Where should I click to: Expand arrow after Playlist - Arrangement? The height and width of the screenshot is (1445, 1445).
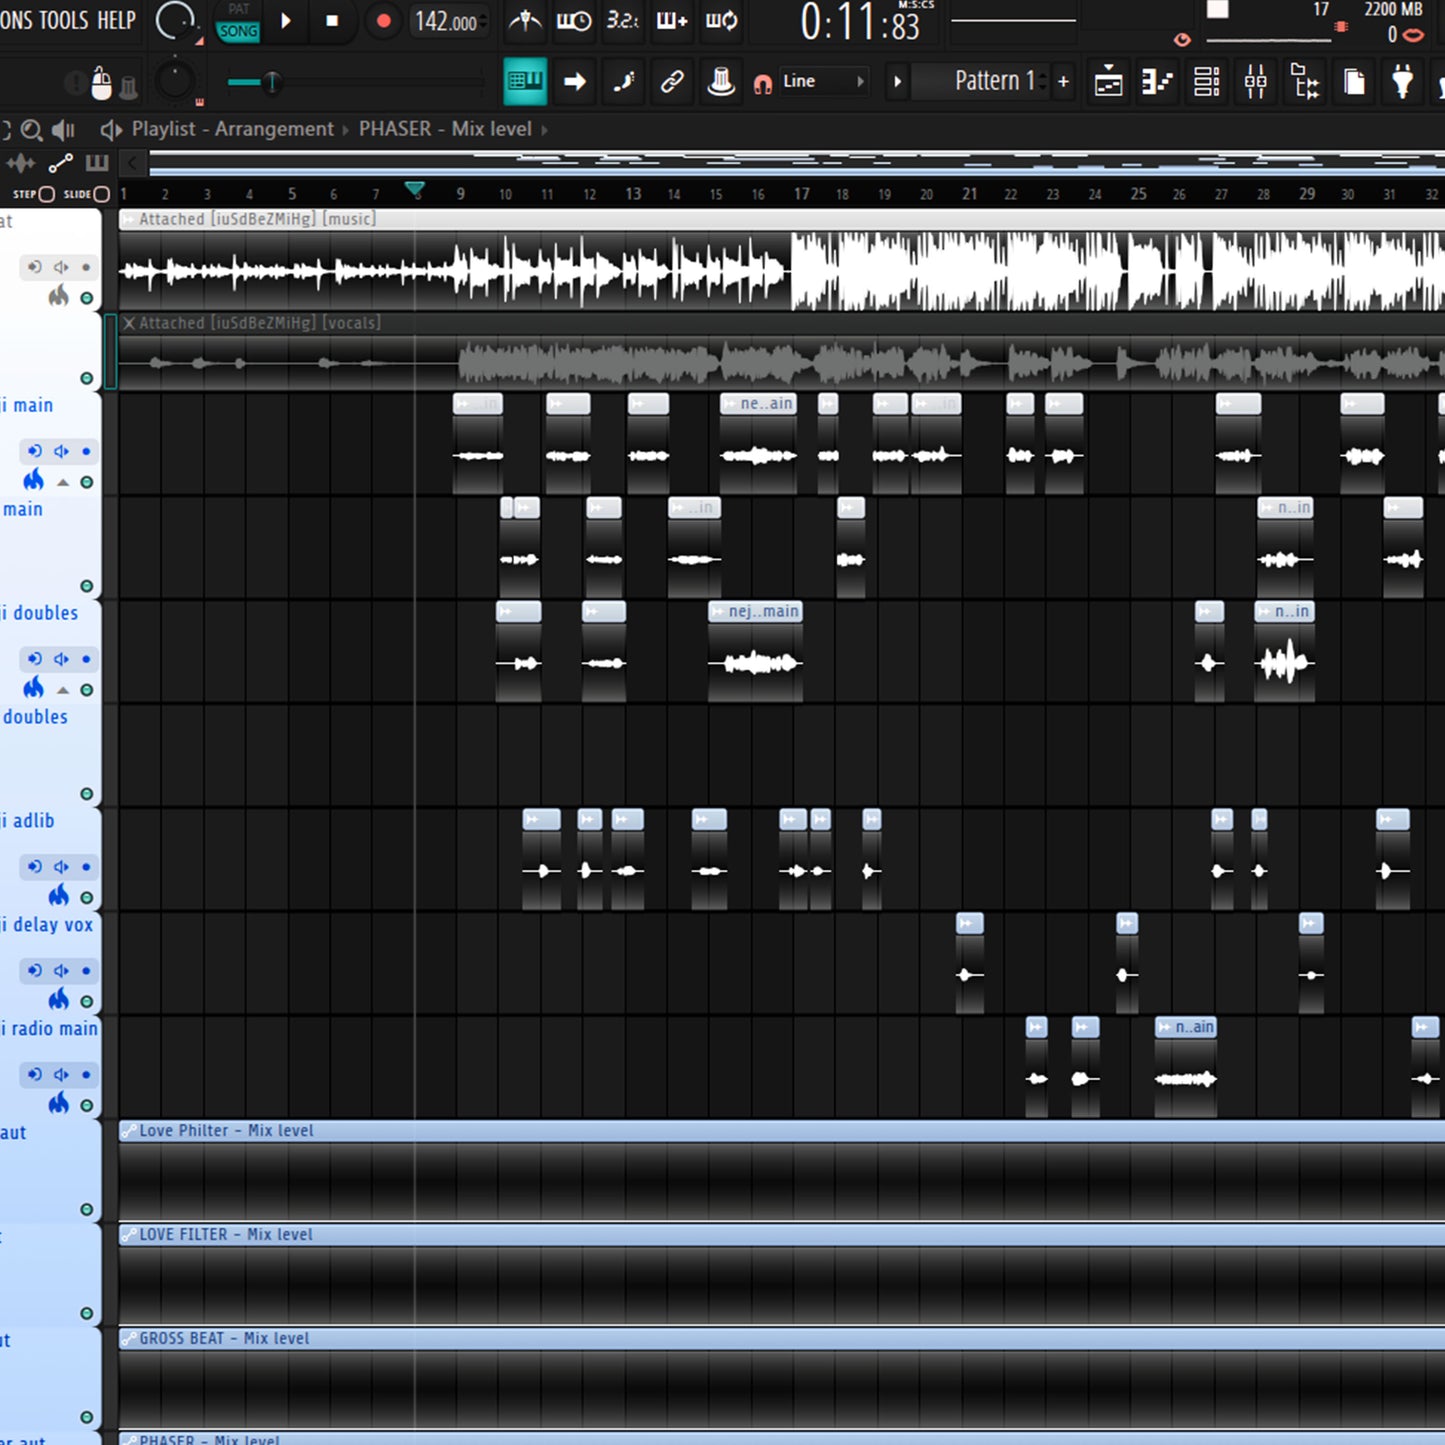(x=346, y=130)
